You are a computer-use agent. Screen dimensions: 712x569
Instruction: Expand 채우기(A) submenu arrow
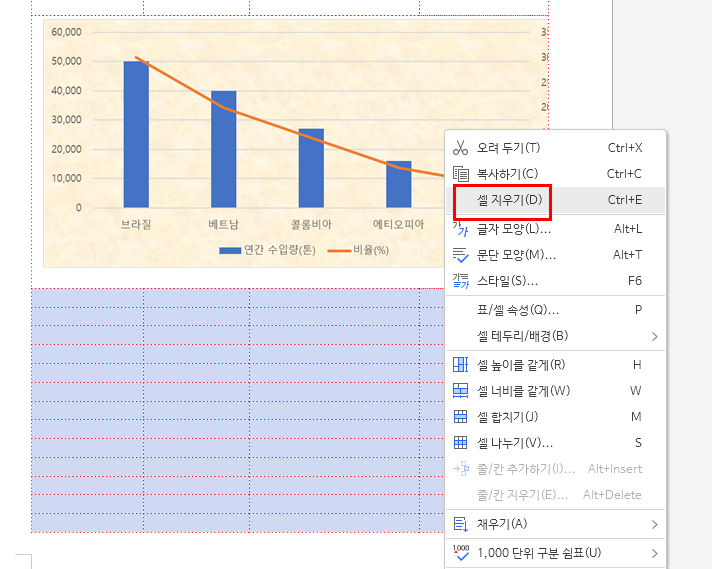(654, 524)
